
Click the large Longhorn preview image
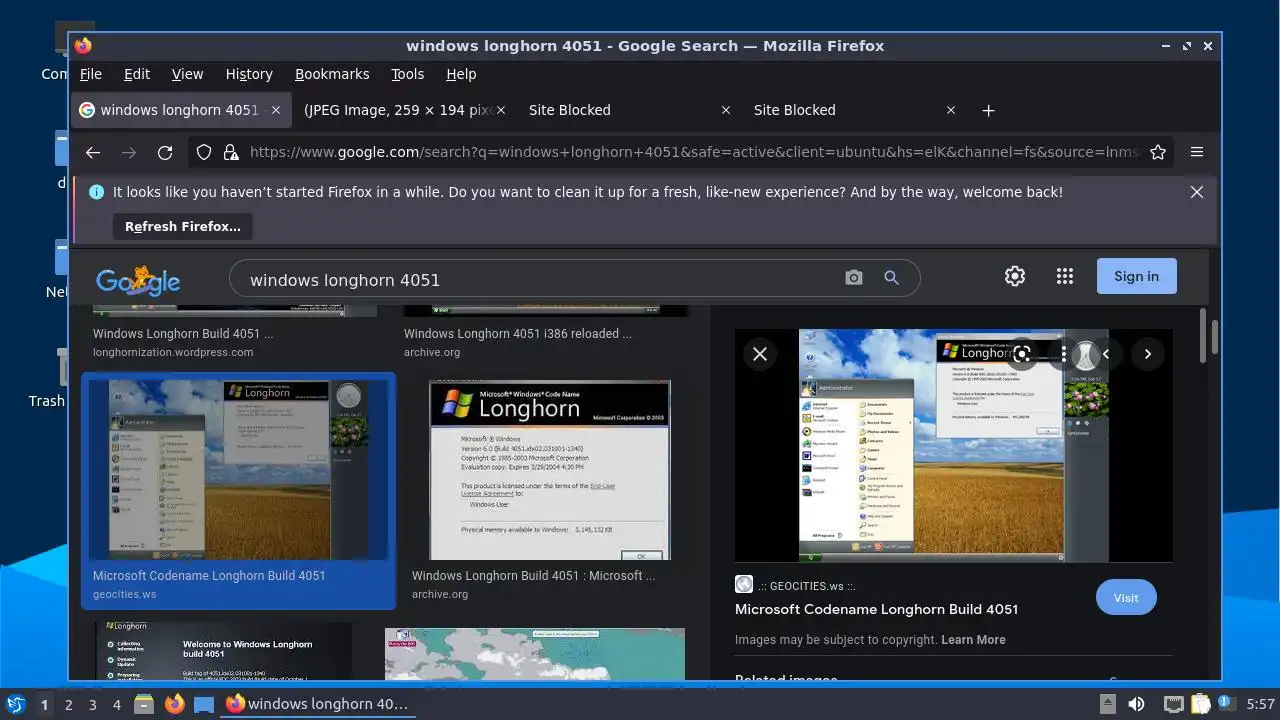[x=953, y=445]
